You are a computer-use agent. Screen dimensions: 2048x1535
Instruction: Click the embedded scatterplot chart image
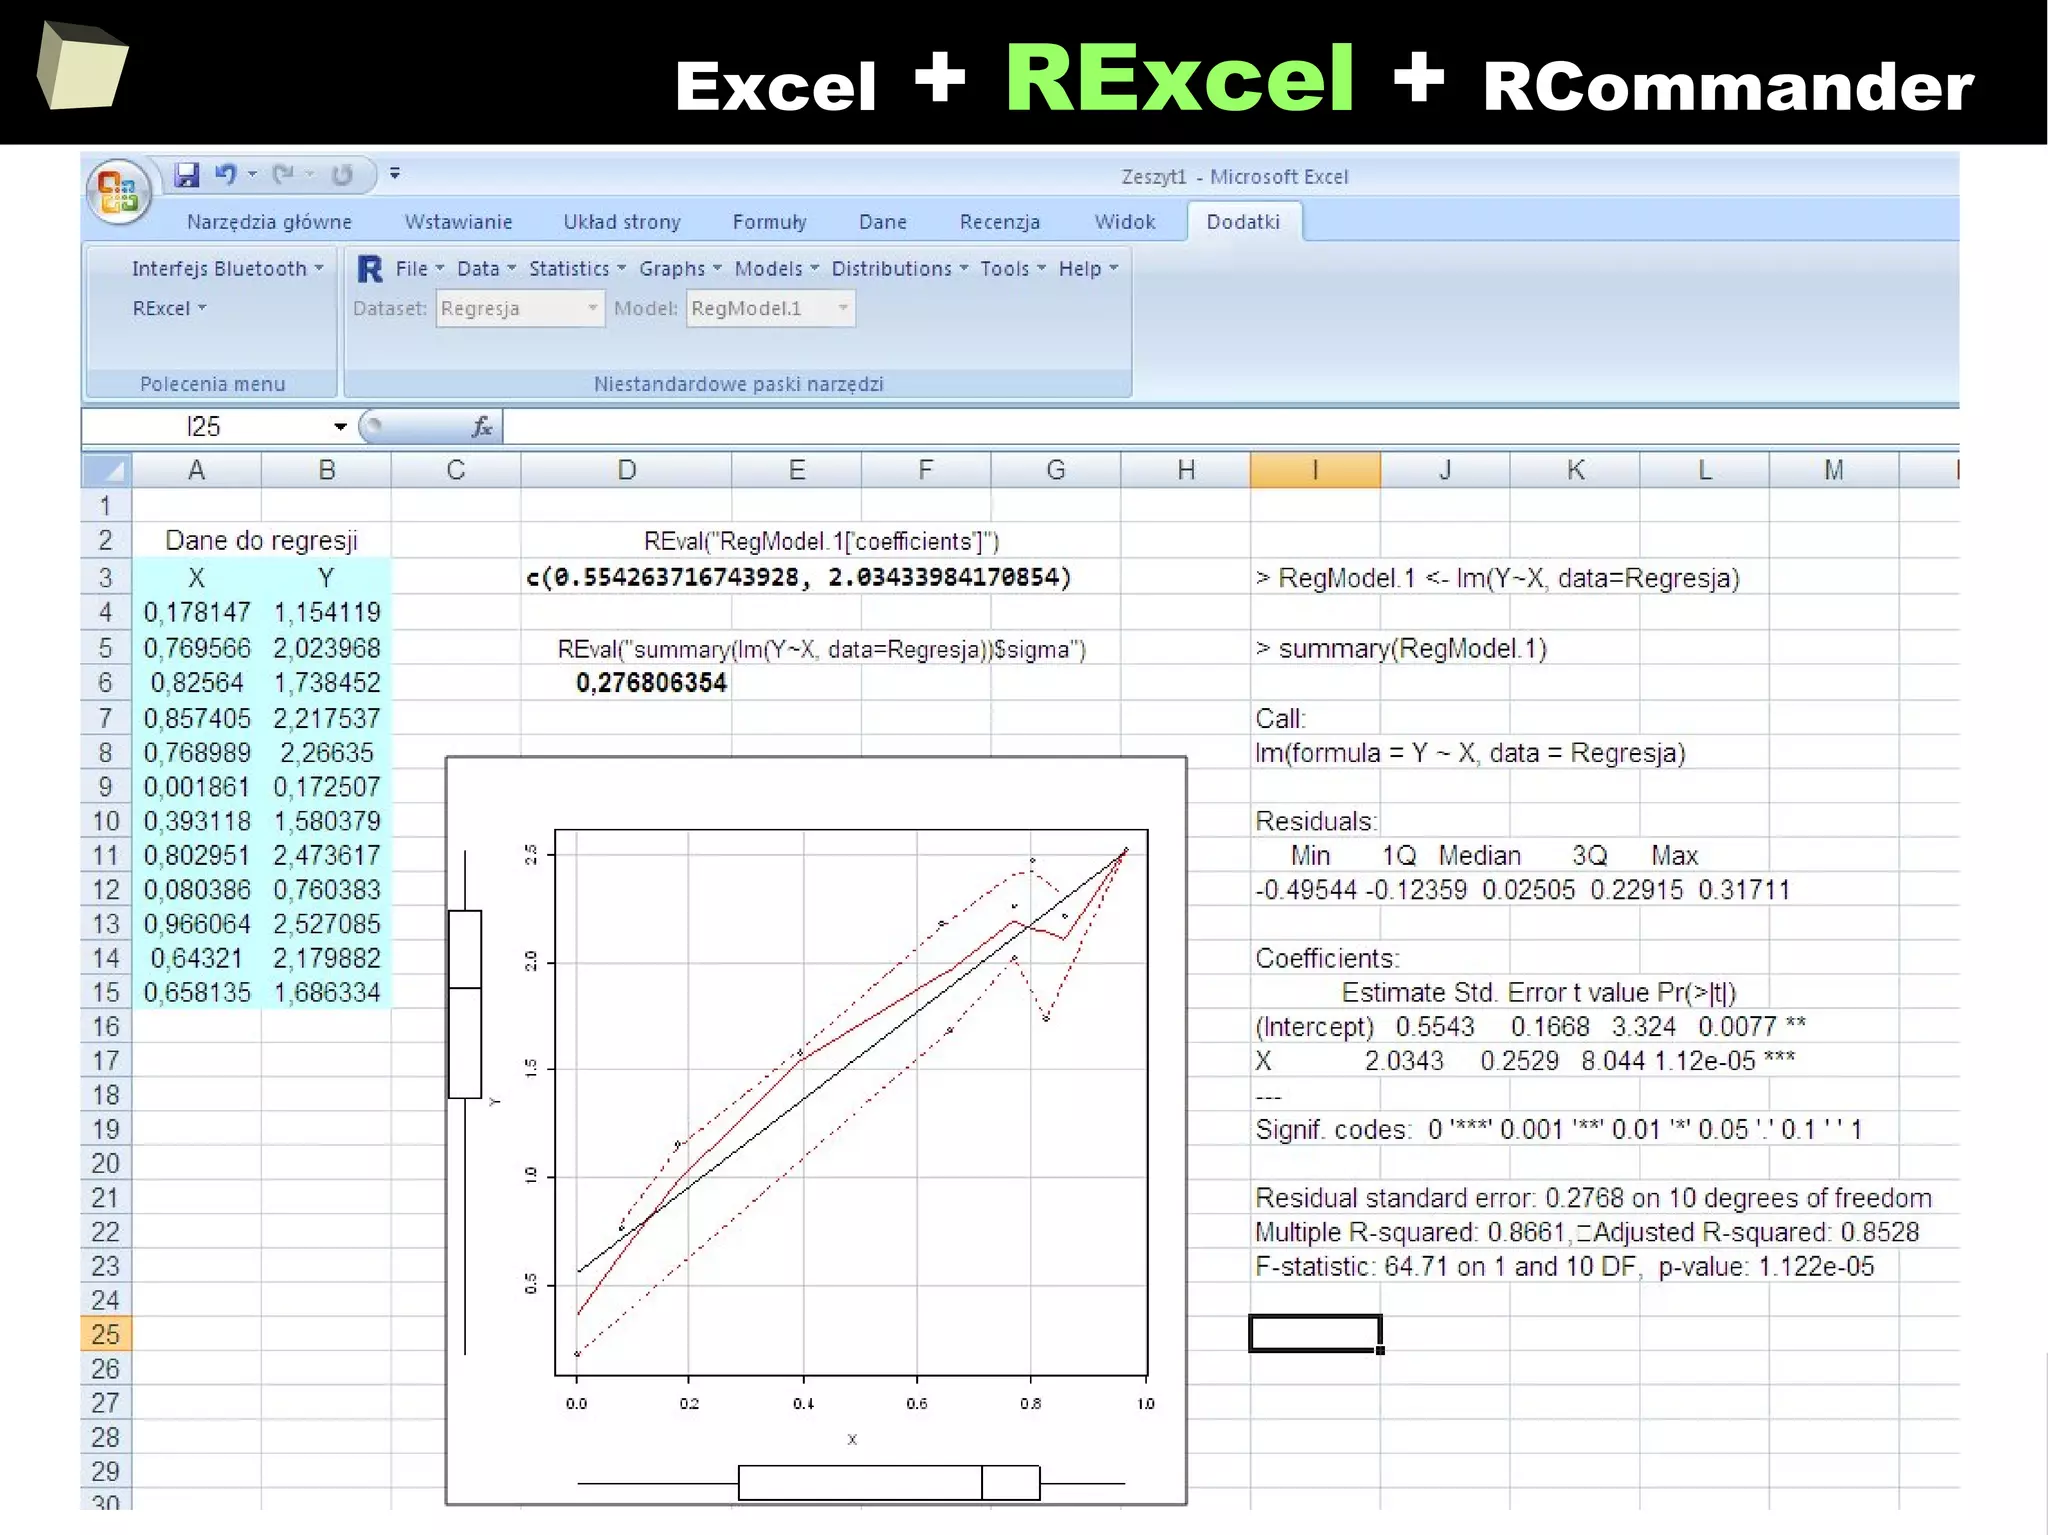(816, 1130)
